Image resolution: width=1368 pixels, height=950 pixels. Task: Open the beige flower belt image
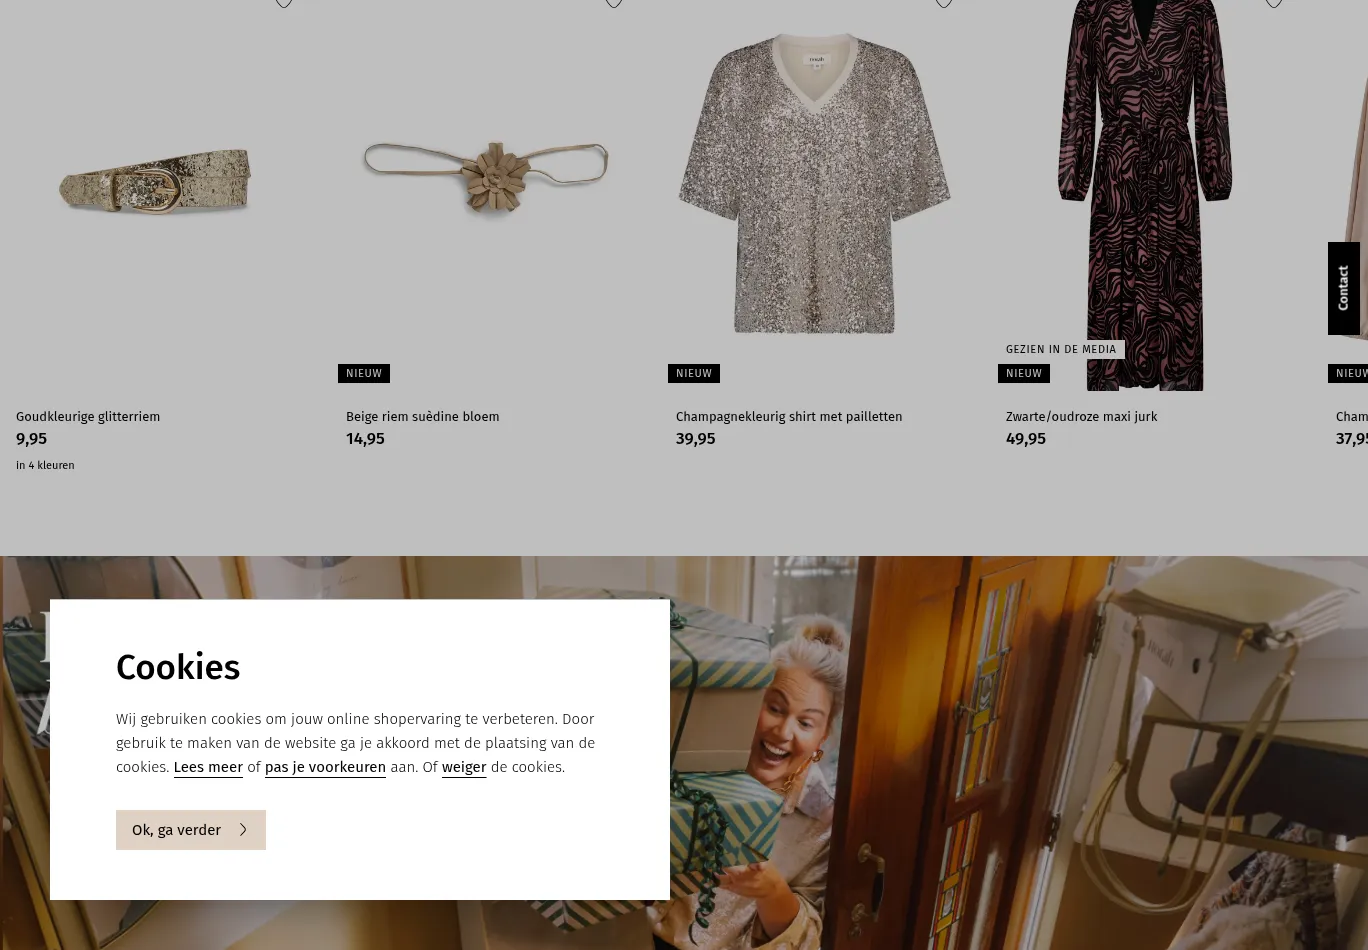click(485, 177)
